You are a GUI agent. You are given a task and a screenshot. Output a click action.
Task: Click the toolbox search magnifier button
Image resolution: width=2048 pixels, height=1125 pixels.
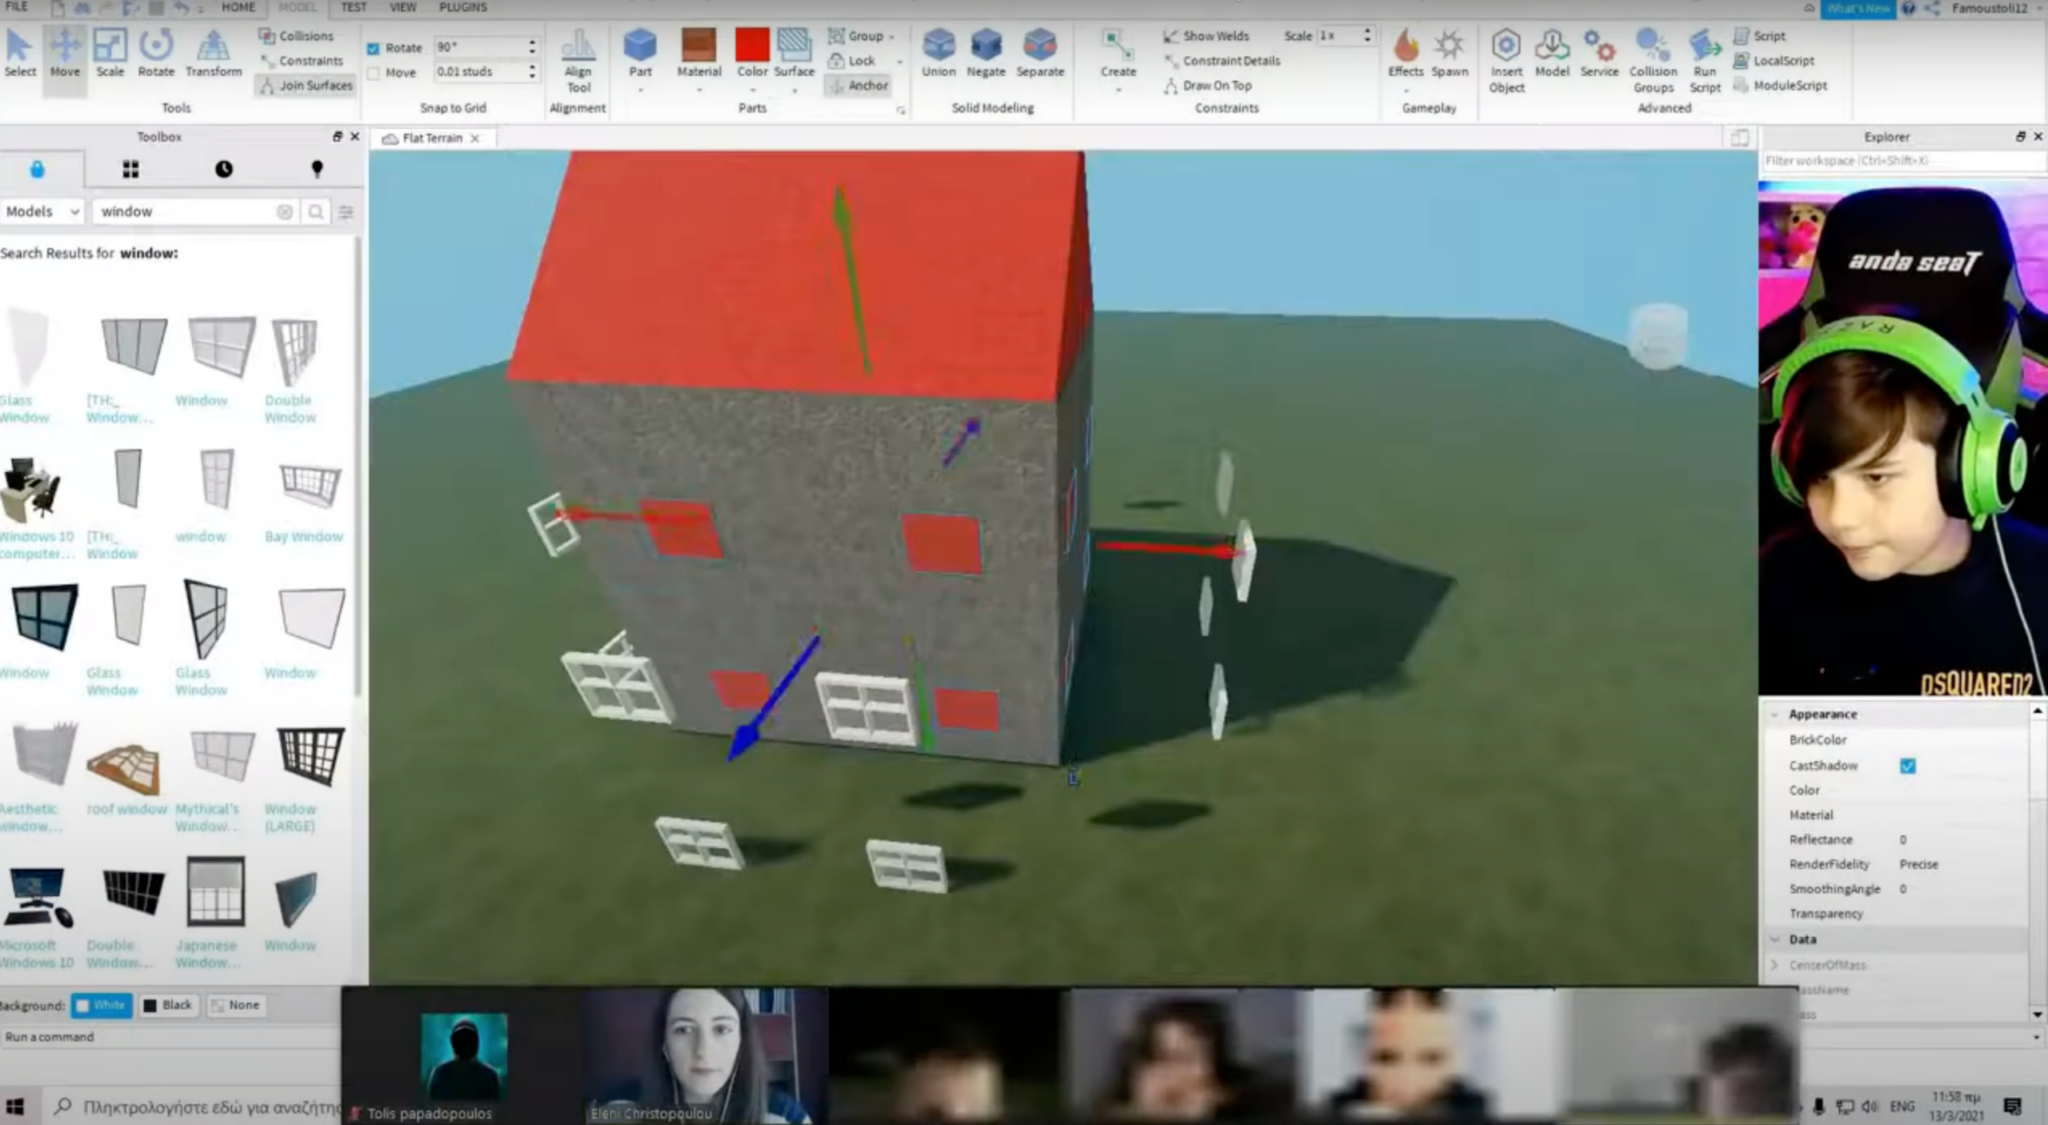click(315, 212)
